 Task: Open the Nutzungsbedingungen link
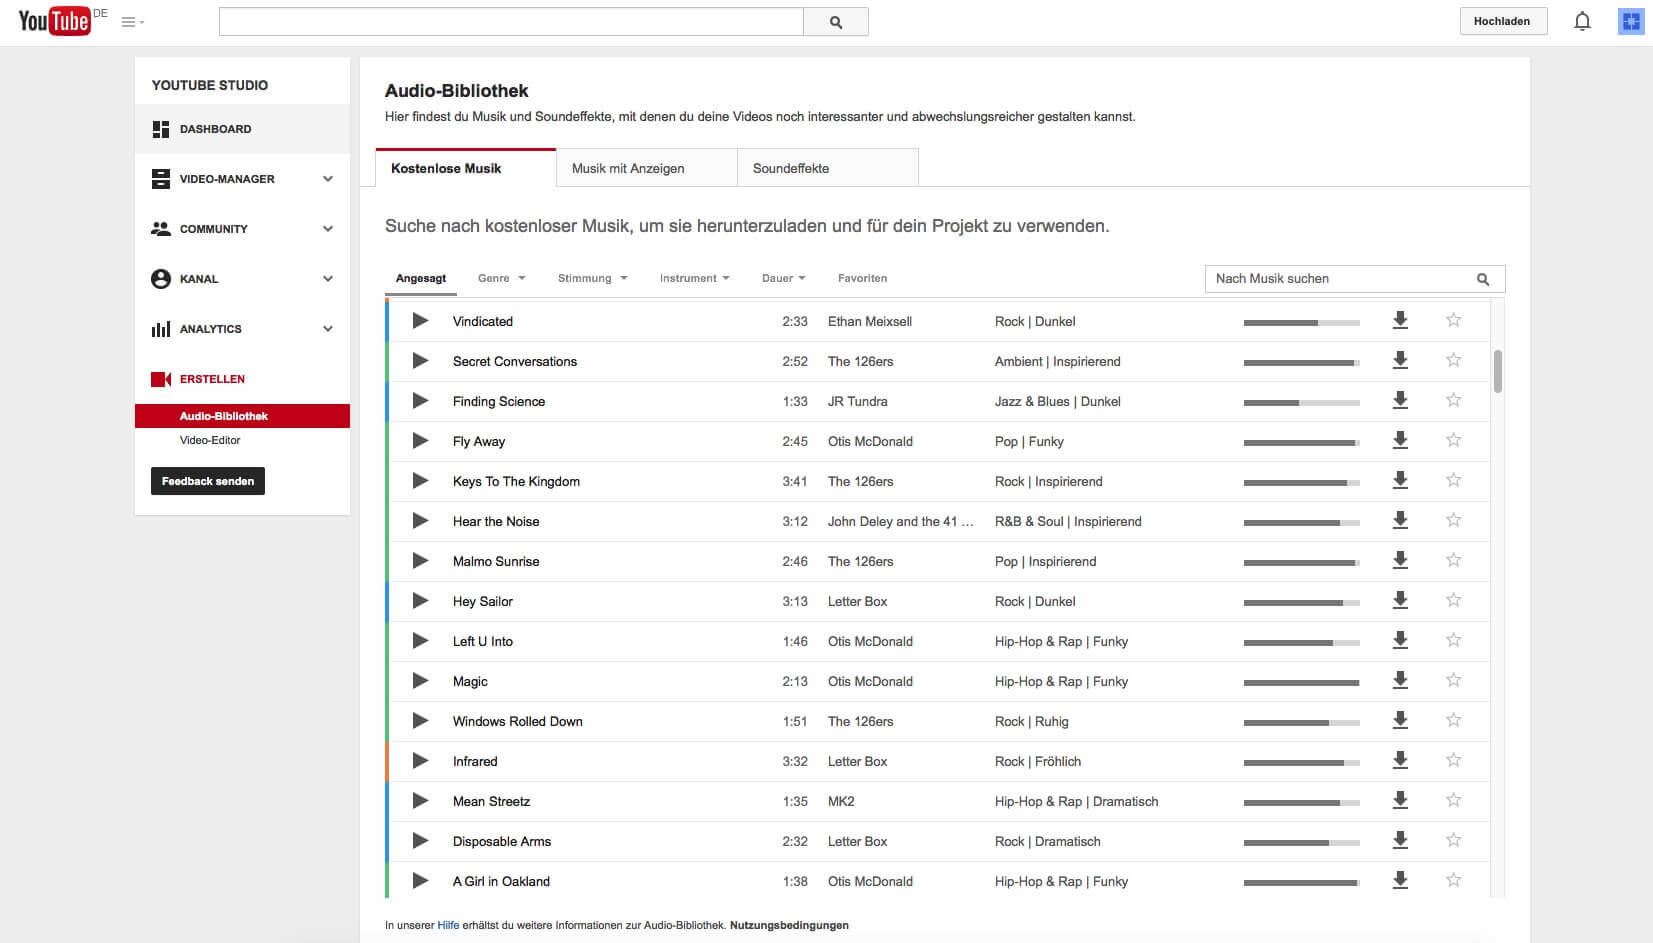[x=789, y=925]
